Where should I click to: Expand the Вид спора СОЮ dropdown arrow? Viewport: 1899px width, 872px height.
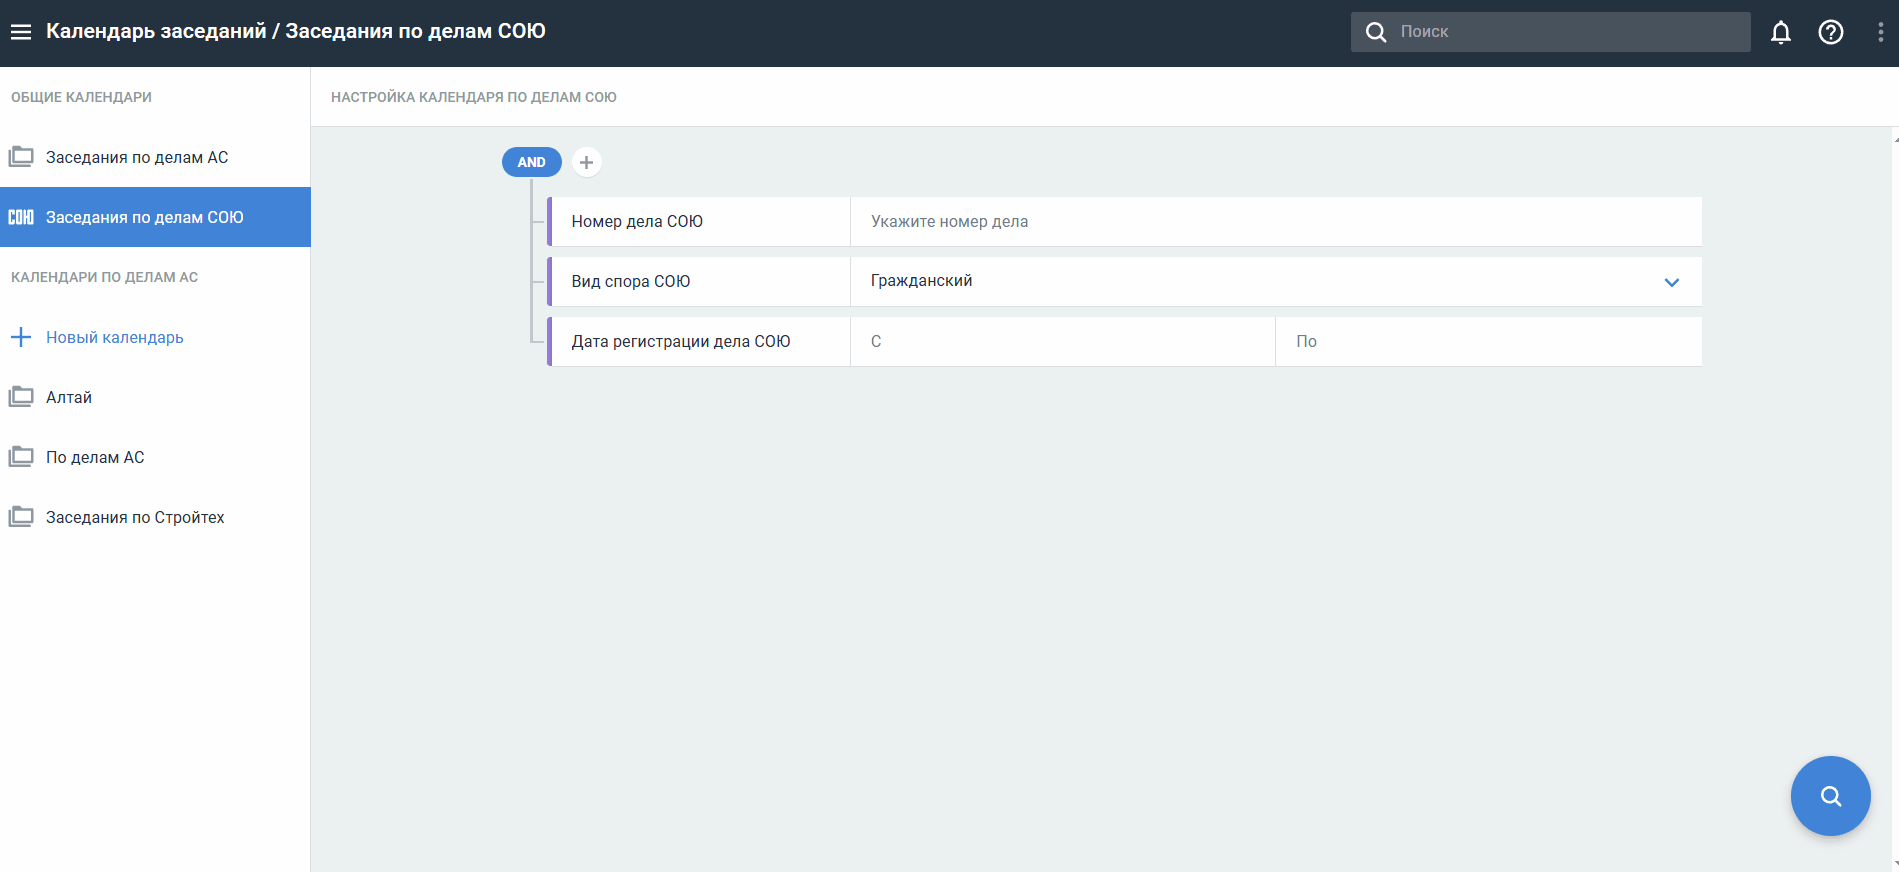[x=1671, y=282]
